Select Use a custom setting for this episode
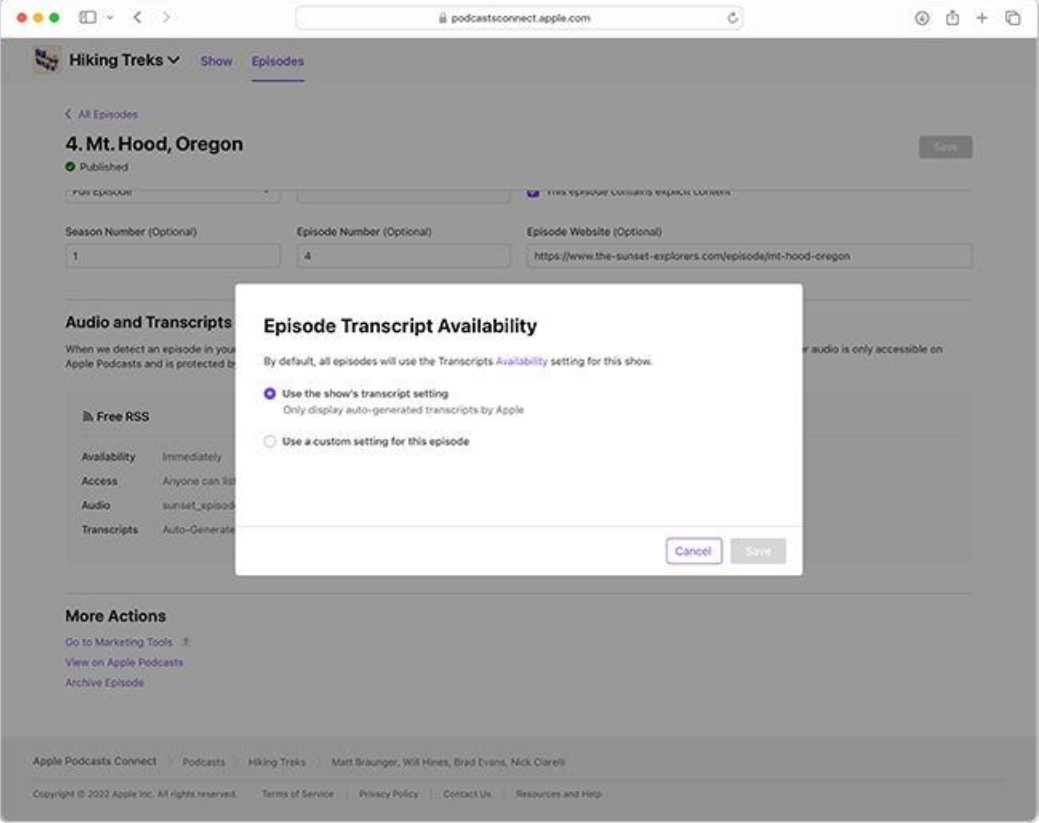This screenshot has width=1039, height=823. 270,441
